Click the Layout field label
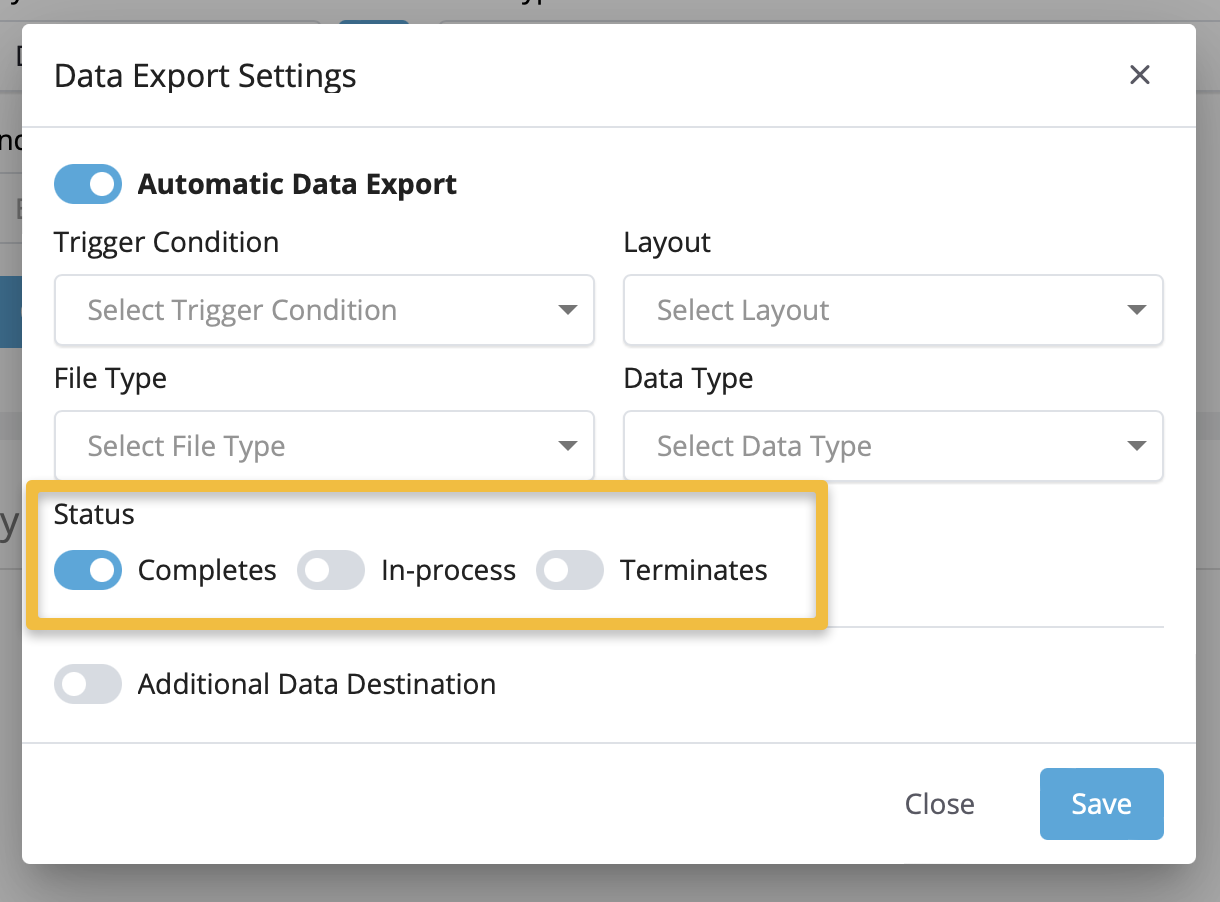The image size is (1220, 902). (x=667, y=243)
